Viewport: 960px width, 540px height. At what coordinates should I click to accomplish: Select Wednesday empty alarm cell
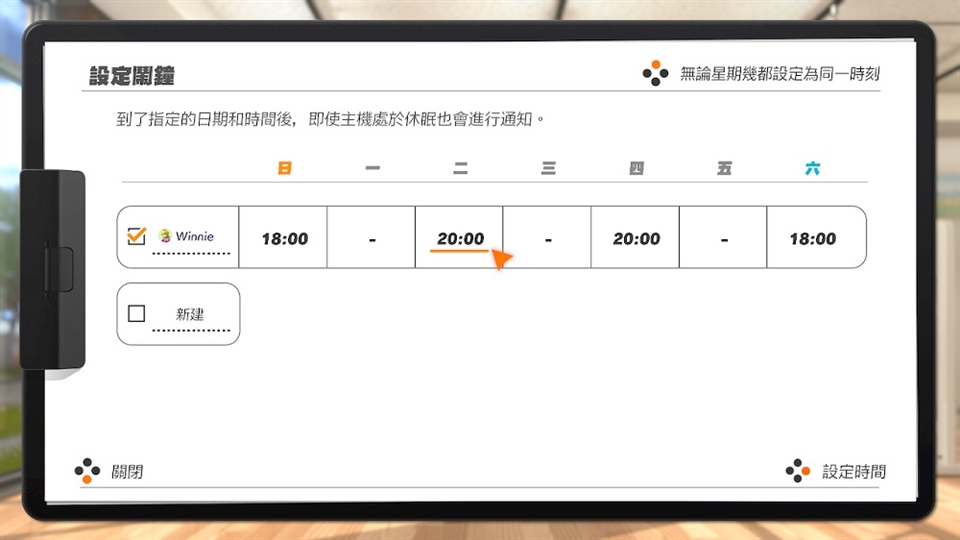pyautogui.click(x=547, y=237)
